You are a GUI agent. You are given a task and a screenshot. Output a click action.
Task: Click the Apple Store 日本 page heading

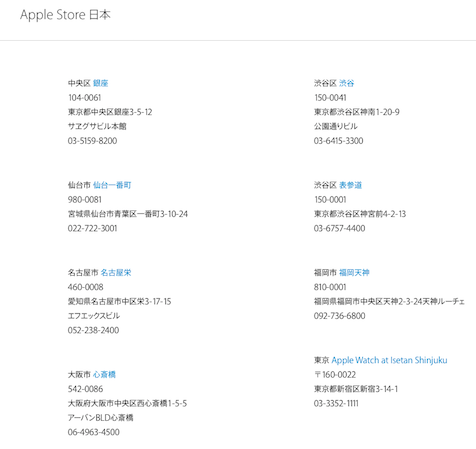coord(65,15)
